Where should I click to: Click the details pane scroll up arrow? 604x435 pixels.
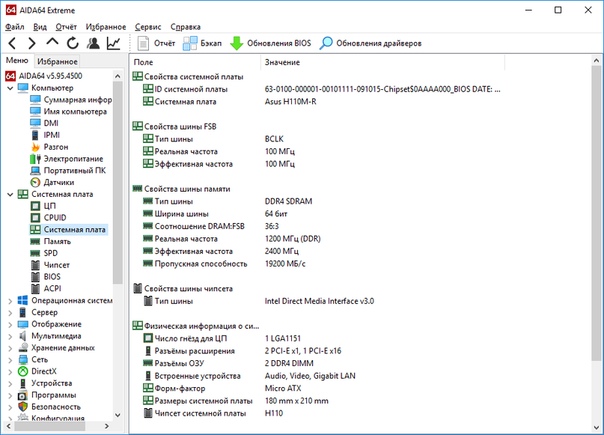pyautogui.click(x=596, y=60)
